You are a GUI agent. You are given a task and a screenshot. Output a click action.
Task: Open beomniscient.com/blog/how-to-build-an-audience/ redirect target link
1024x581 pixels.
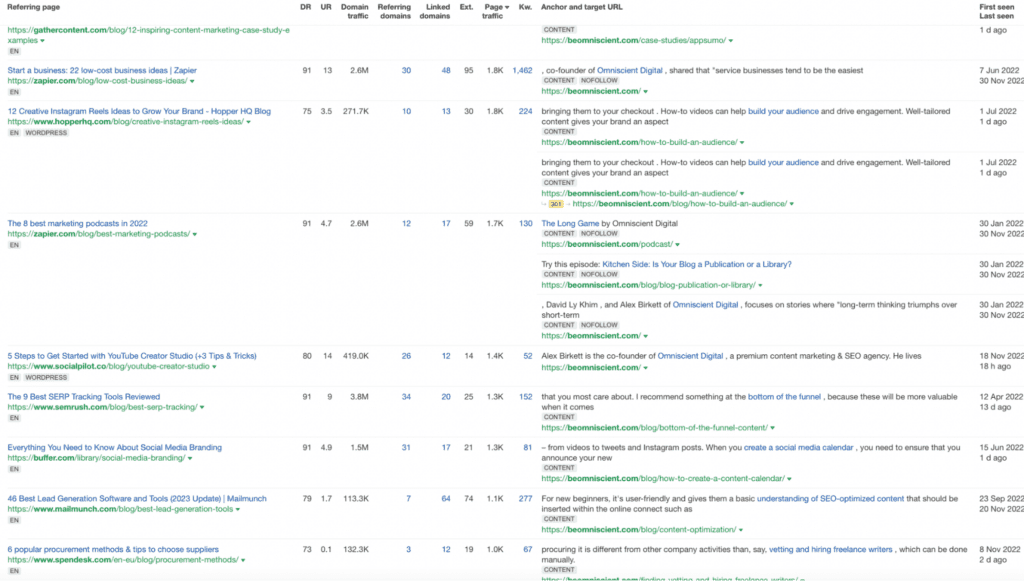click(680, 204)
